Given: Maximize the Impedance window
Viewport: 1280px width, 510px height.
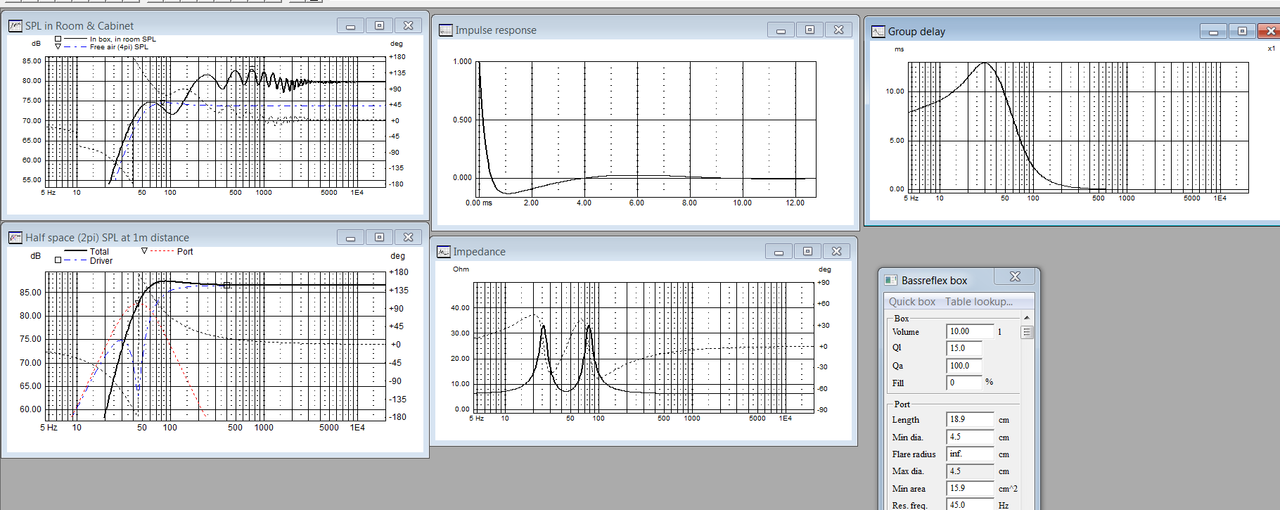Looking at the screenshot, I should click(x=808, y=252).
